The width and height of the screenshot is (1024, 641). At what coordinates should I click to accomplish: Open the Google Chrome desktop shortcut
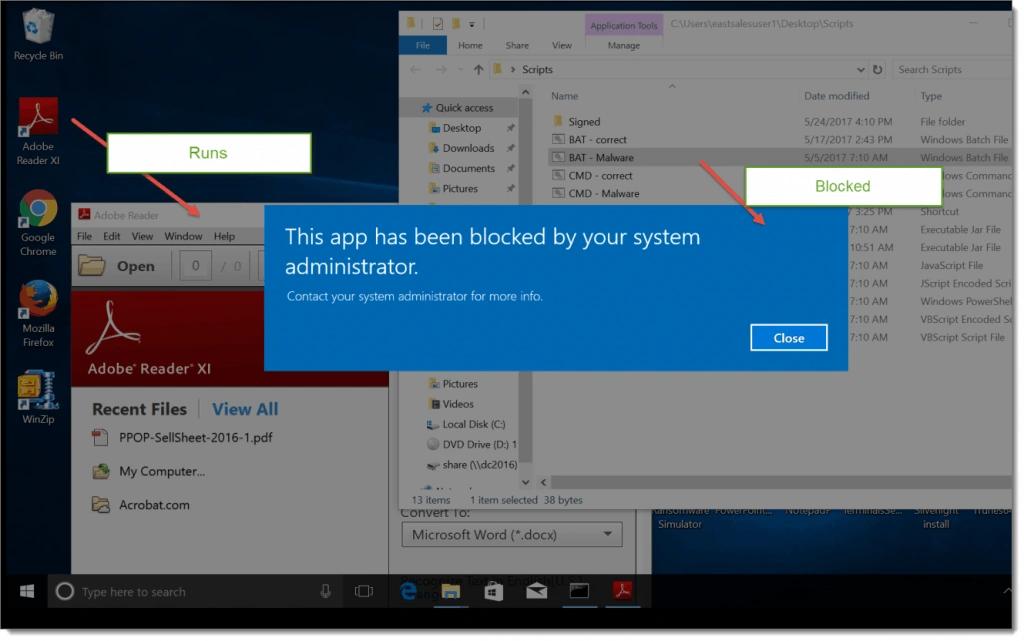[x=38, y=223]
